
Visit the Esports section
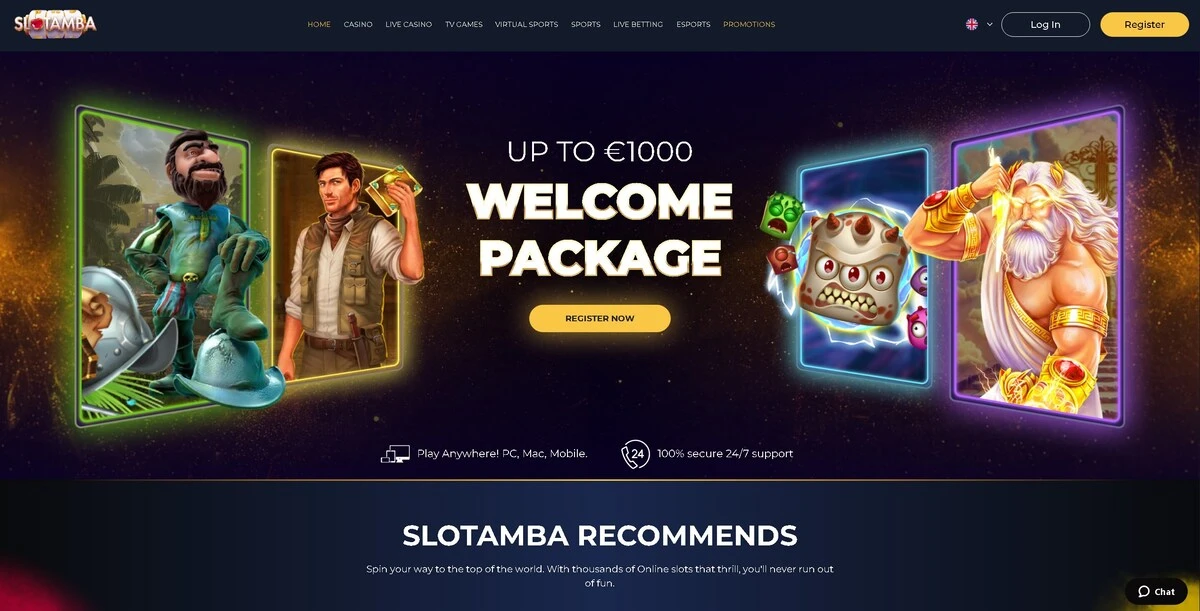(x=693, y=24)
